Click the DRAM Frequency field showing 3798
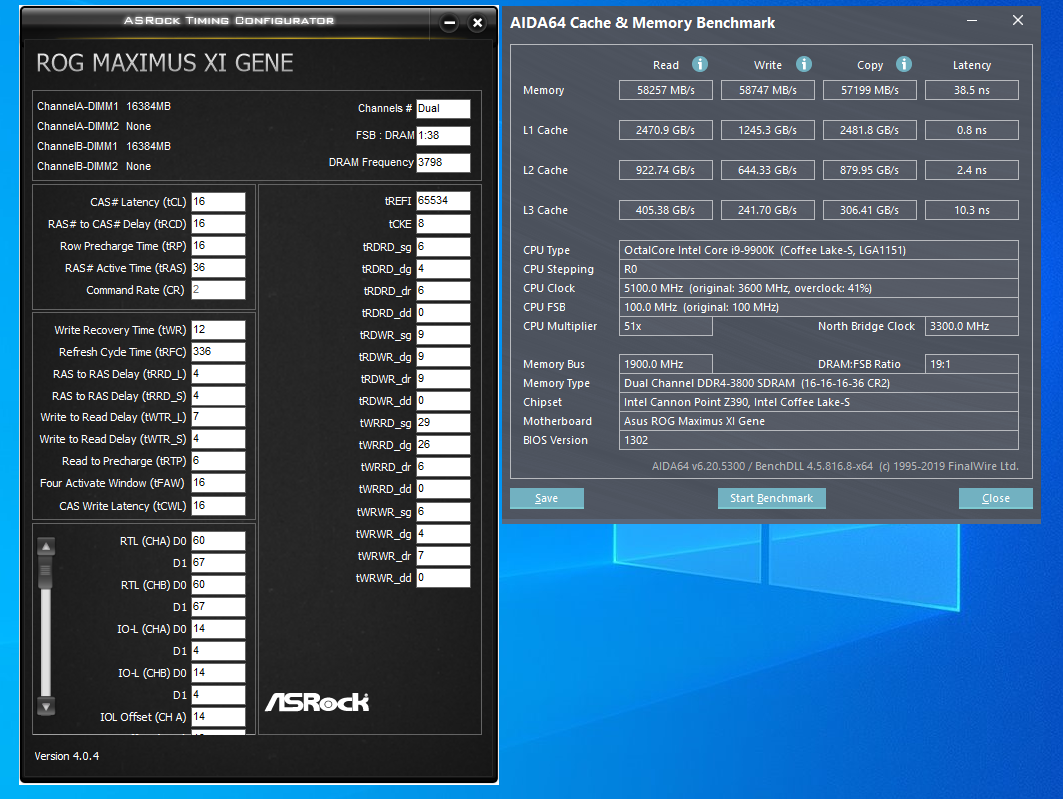 (443, 163)
